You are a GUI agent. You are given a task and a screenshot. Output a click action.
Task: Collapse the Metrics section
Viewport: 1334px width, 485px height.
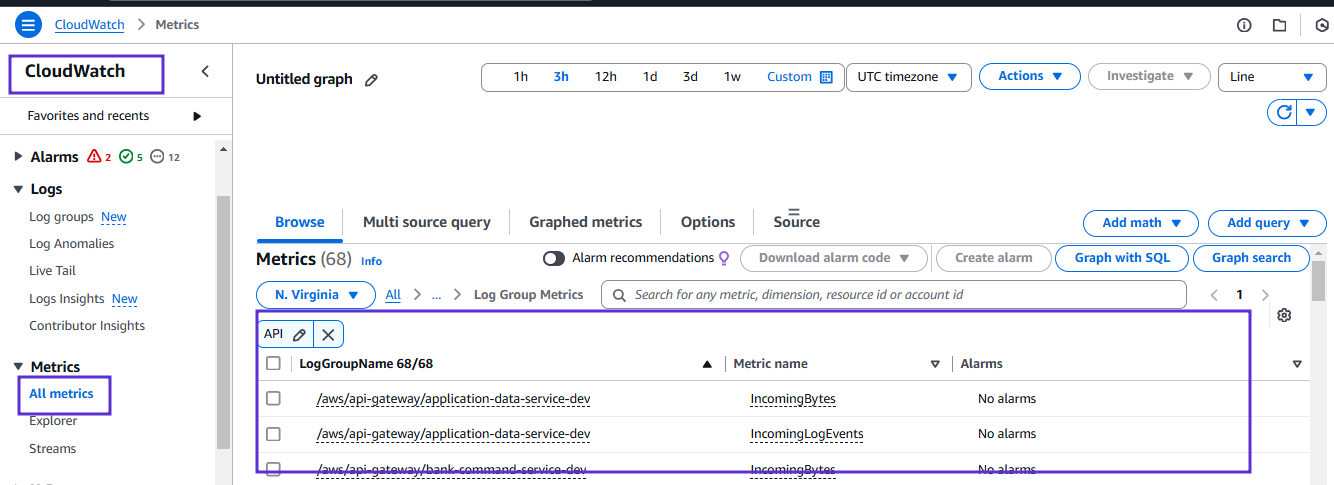18,367
